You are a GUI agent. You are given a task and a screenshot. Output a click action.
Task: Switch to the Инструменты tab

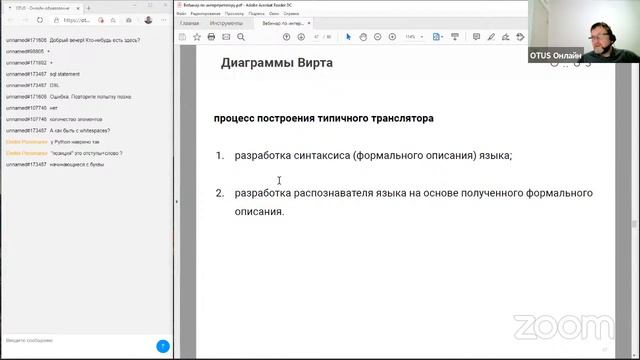click(x=226, y=23)
